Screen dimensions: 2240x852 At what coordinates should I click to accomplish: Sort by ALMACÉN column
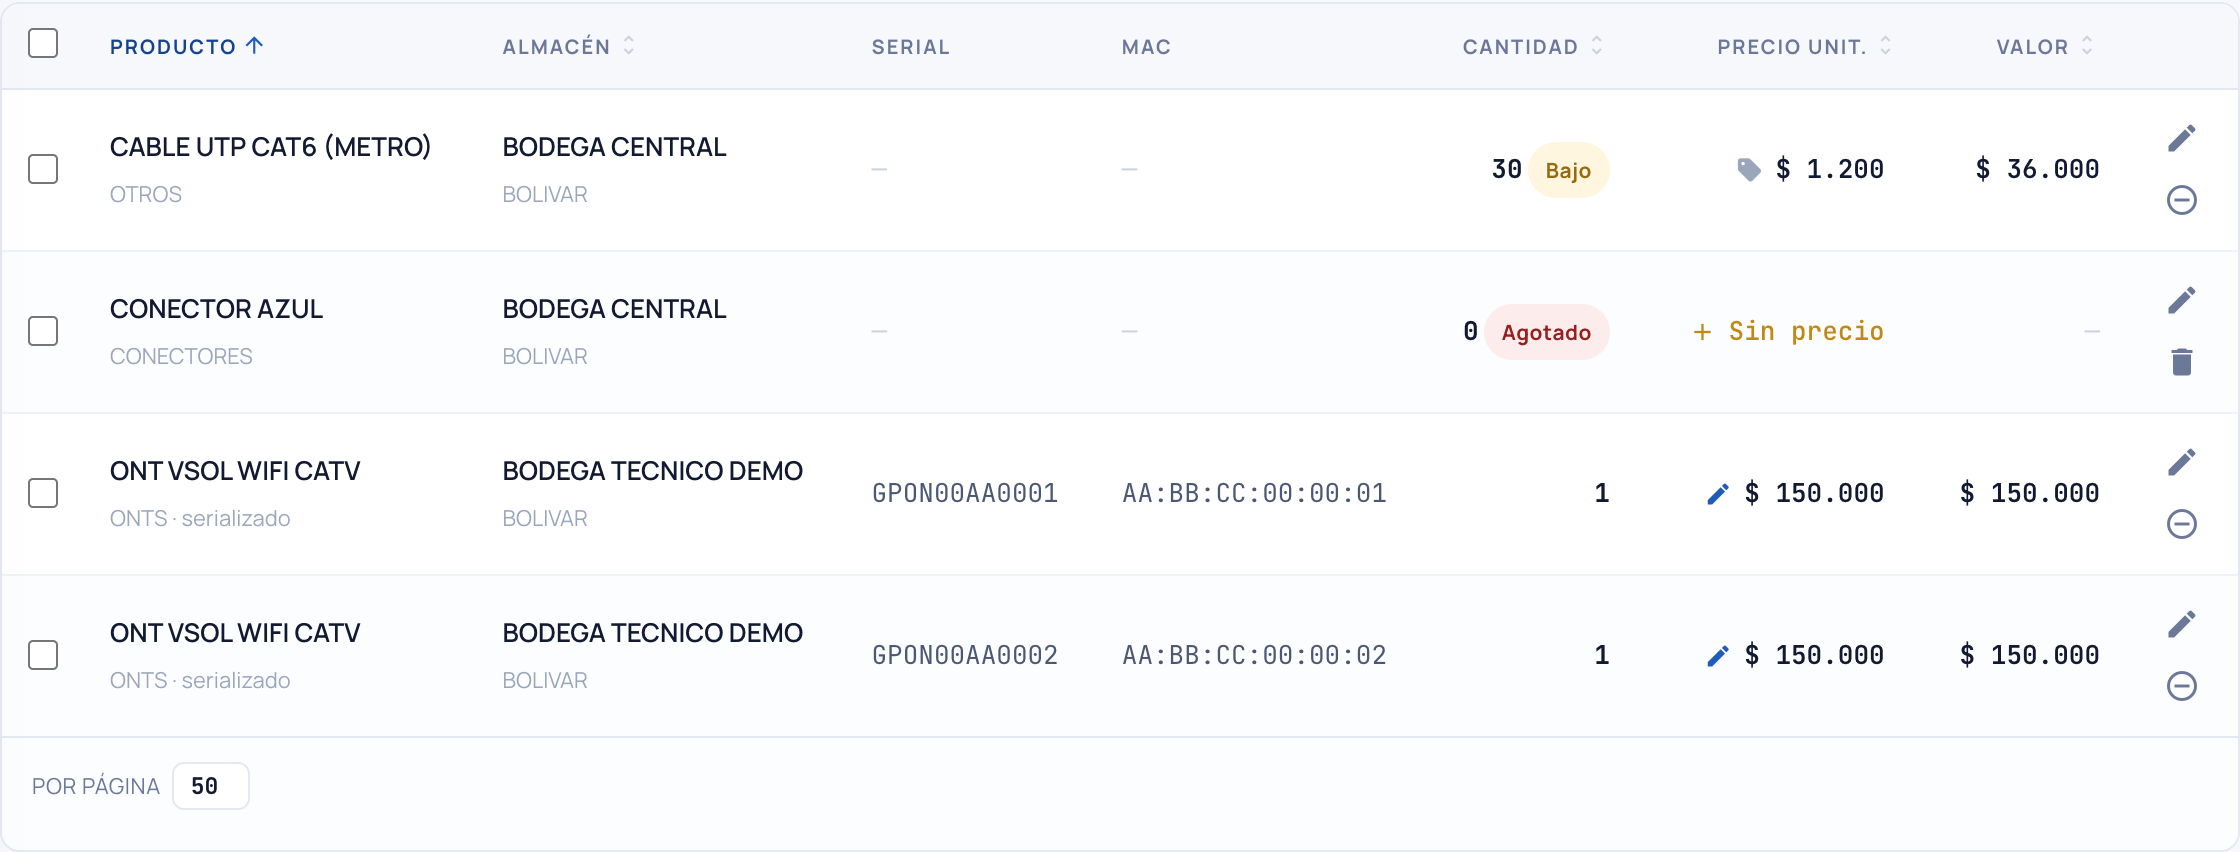pos(568,46)
